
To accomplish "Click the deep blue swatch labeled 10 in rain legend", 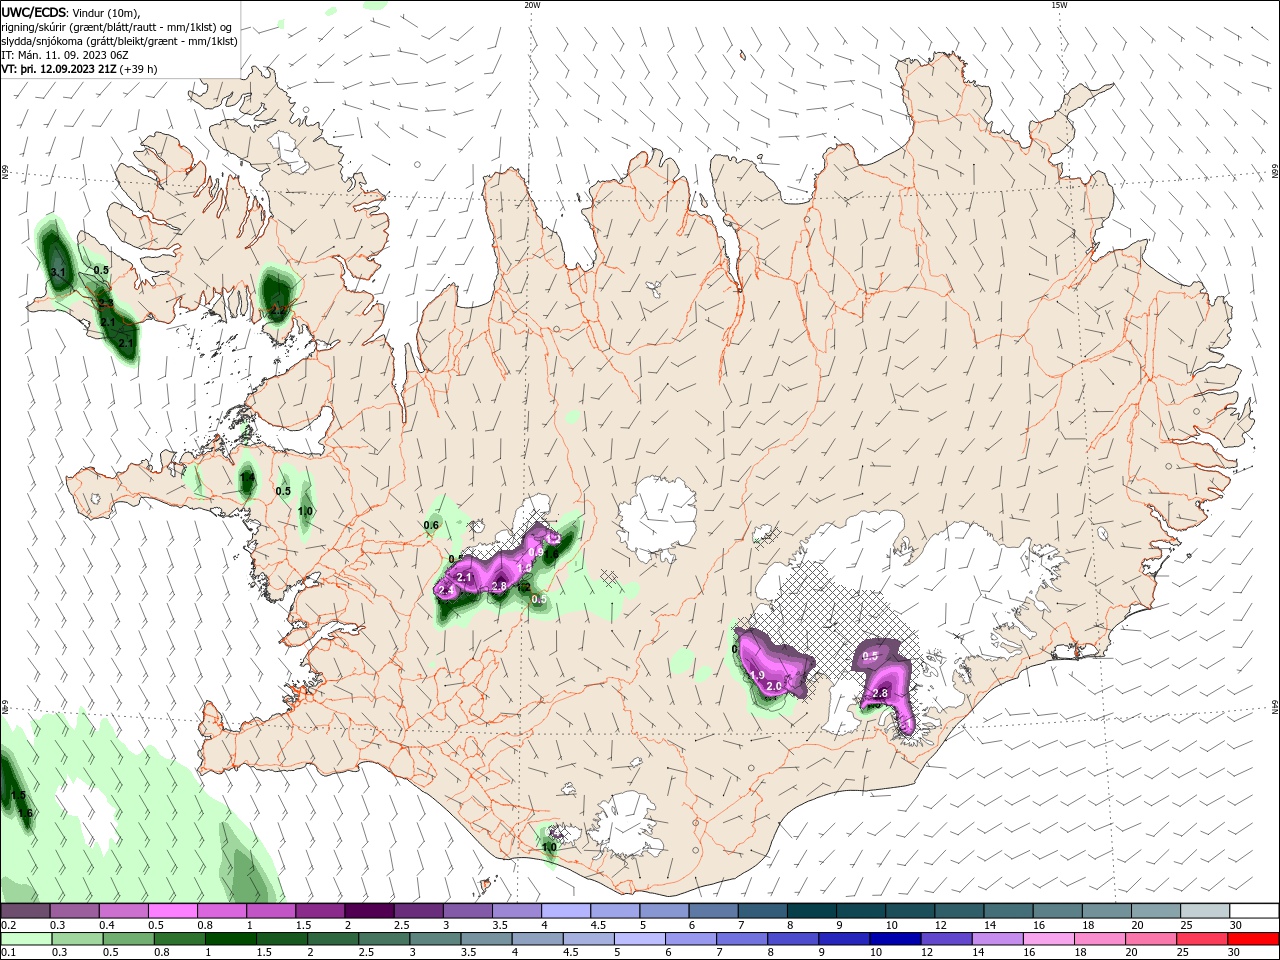I will click(894, 939).
